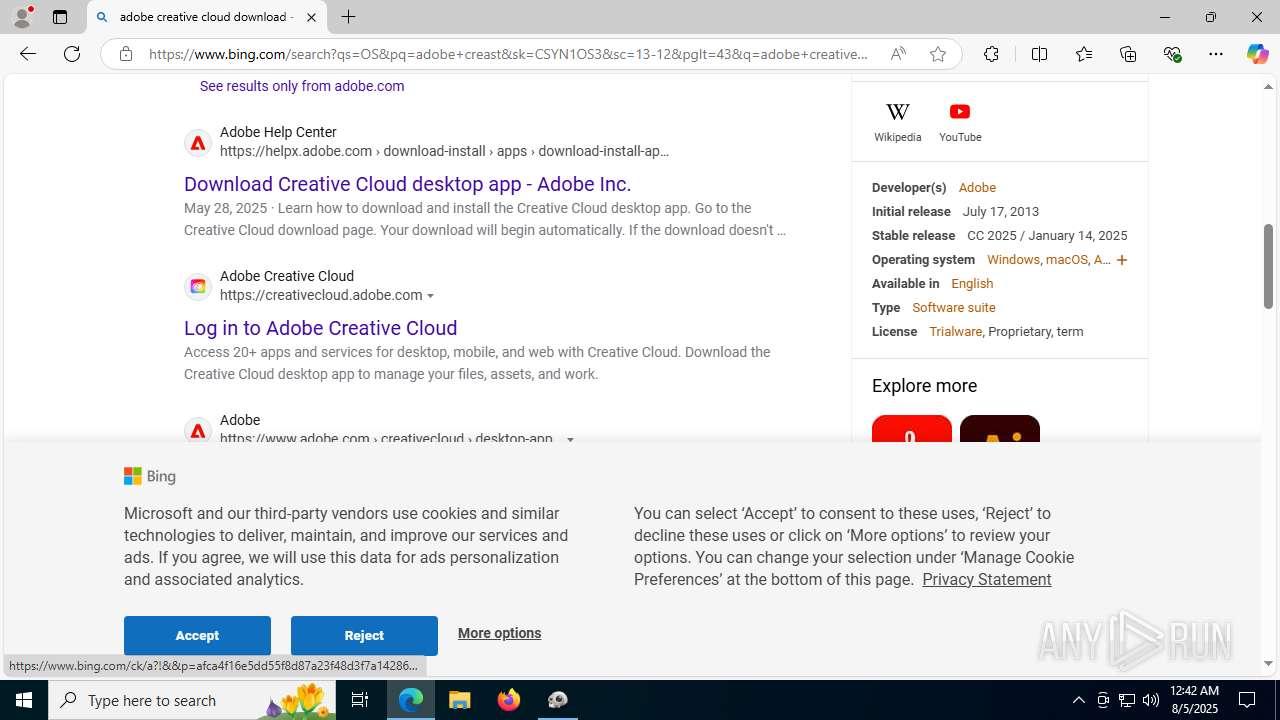Viewport: 1280px width, 720px height.
Task: Click the taskbar search box
Action: (192, 700)
